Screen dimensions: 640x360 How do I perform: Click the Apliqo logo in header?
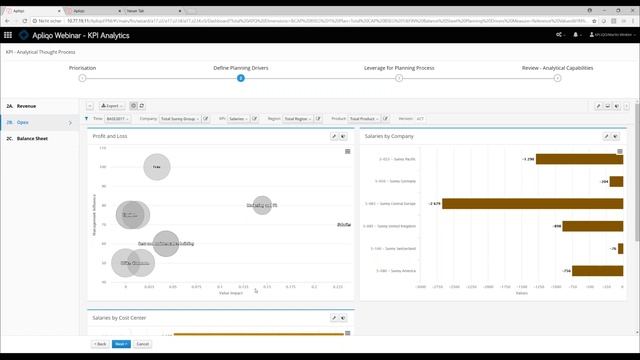tap(24, 36)
